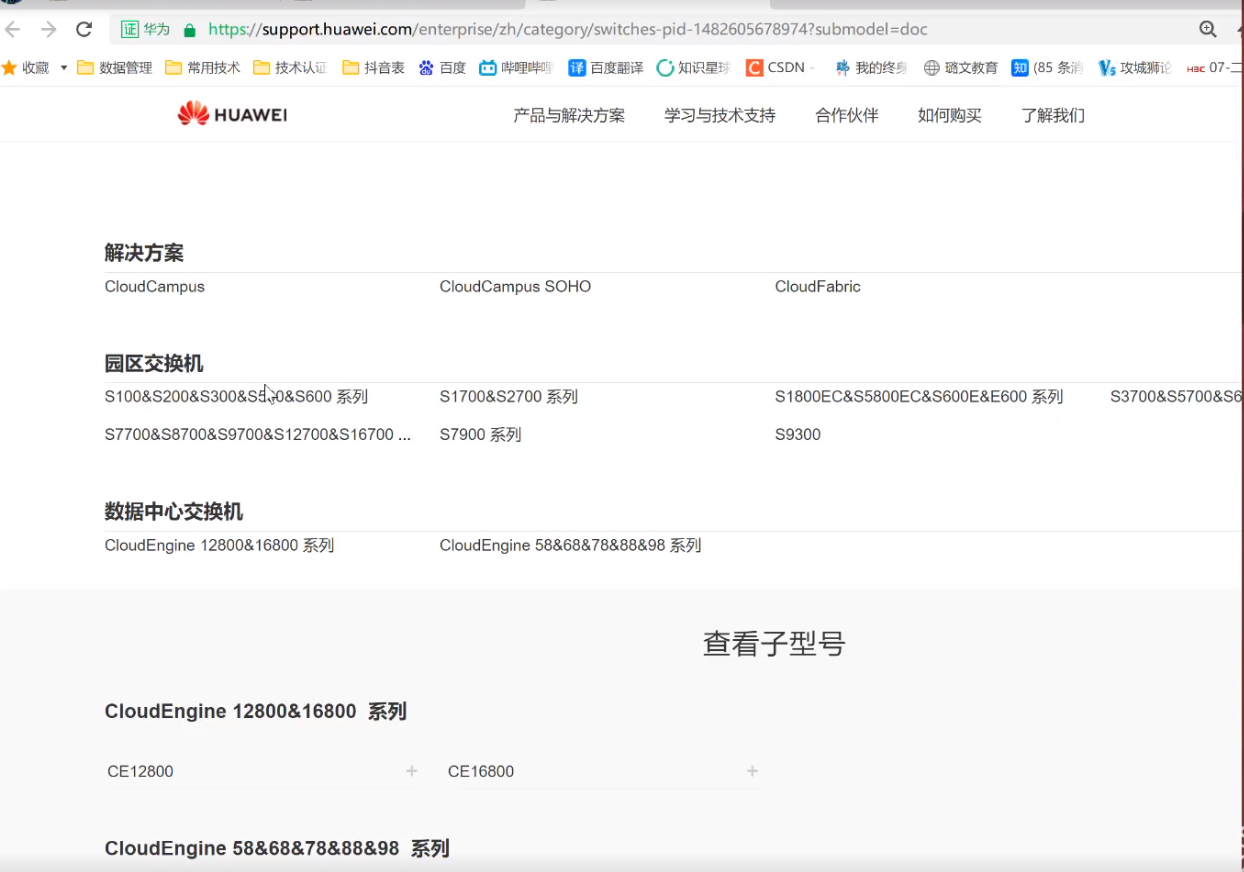
Task: Open the S9300 link
Action: [798, 435]
